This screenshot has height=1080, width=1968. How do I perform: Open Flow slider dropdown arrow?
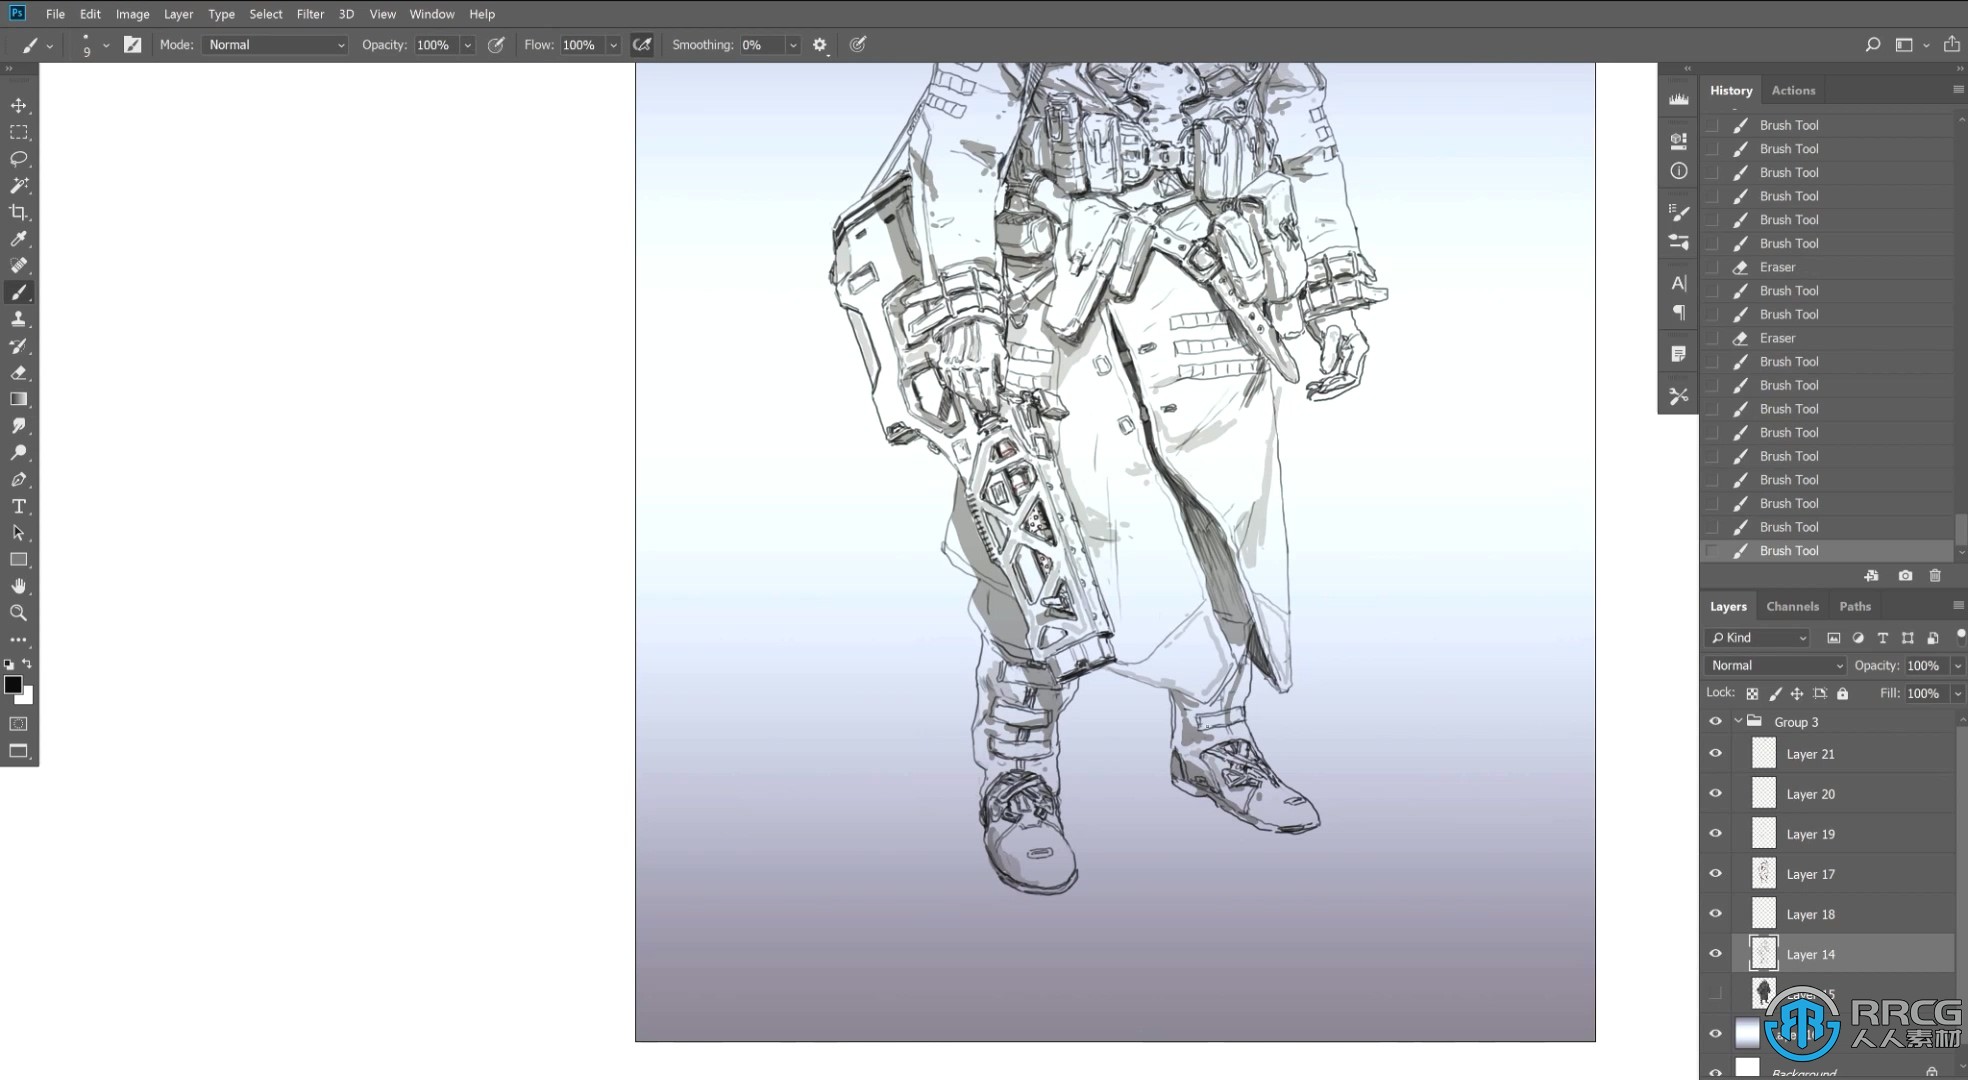coord(613,45)
